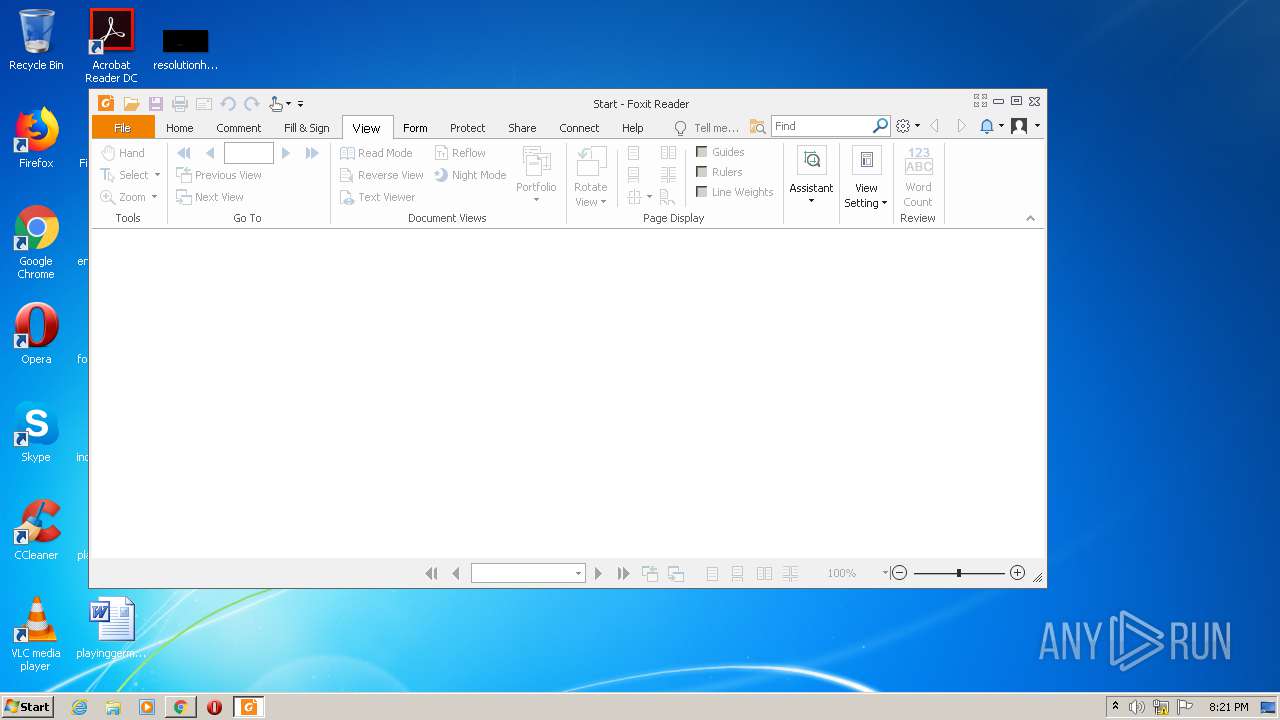Click the Open folder icon in quick access toolbar
The height and width of the screenshot is (720, 1280).
131,104
